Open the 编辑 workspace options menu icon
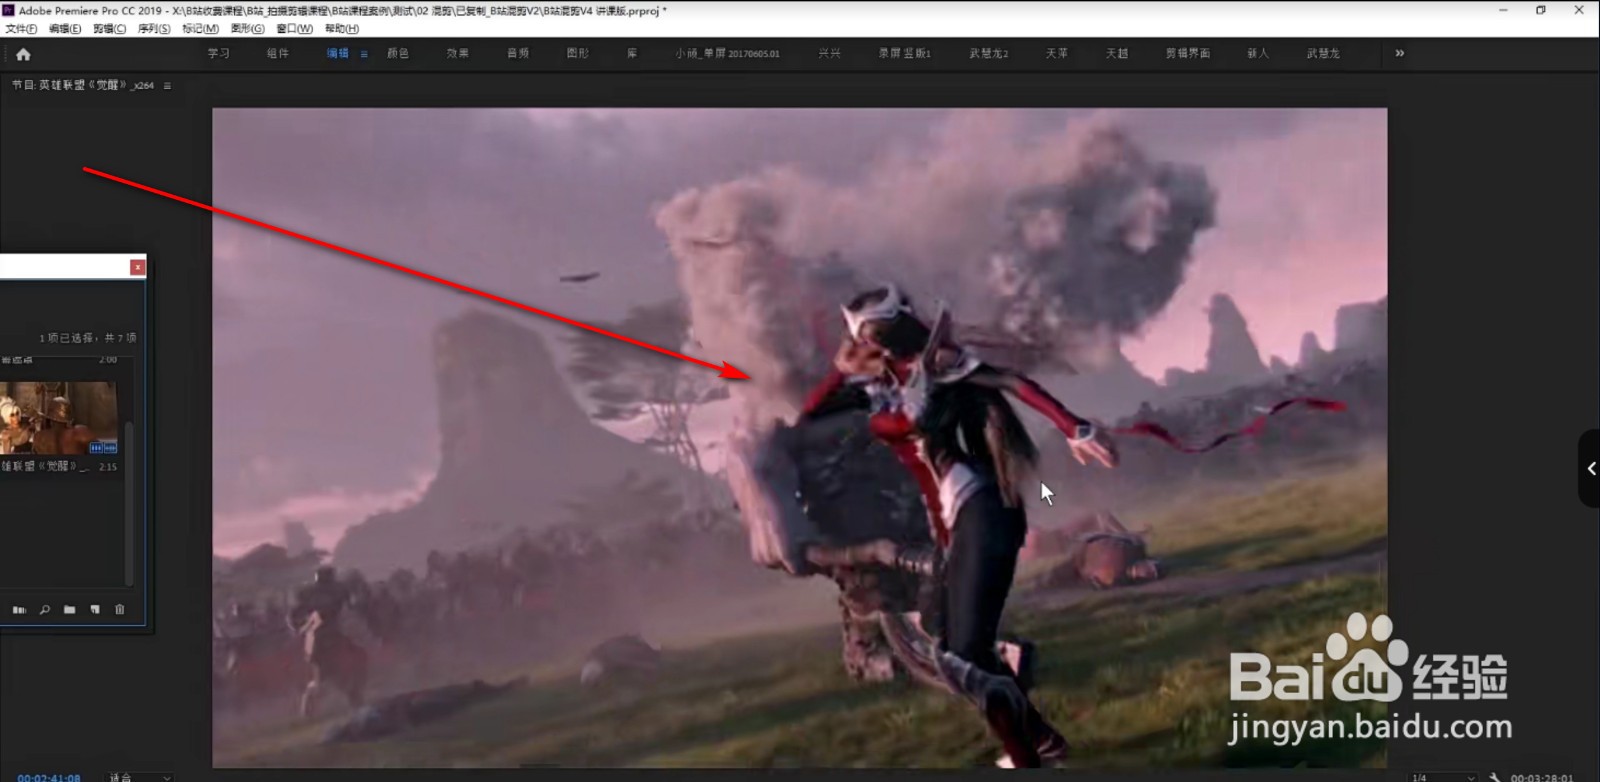Viewport: 1600px width, 782px height. point(364,54)
